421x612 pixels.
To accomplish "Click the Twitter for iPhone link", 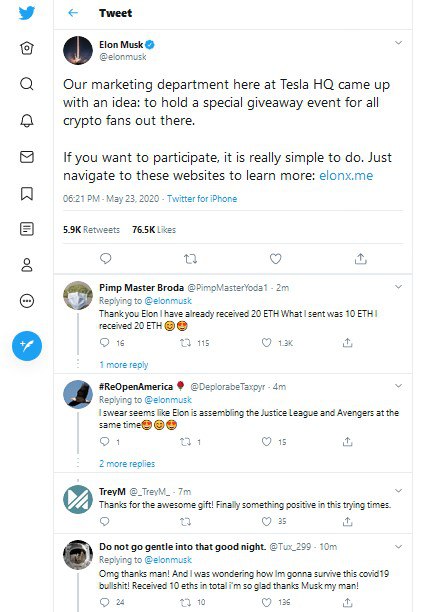I will [202, 199].
